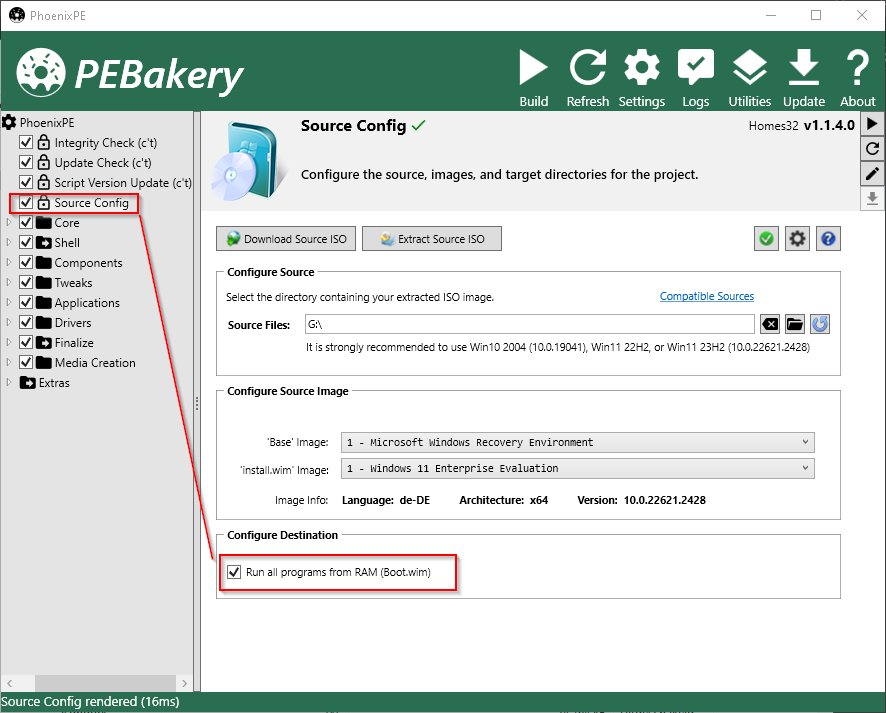The height and width of the screenshot is (713, 886).
Task: Click the green checkmark button
Action: [x=766, y=239]
